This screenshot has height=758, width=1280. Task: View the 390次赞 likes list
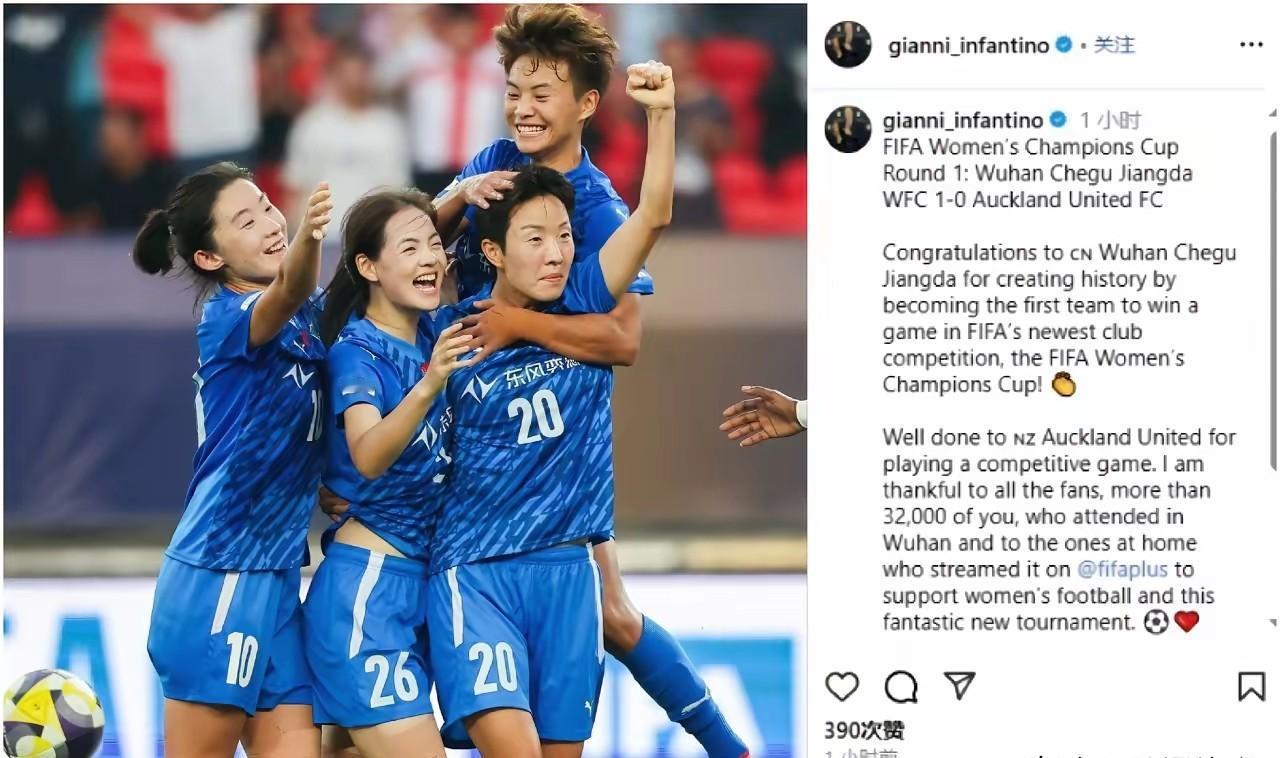point(864,731)
